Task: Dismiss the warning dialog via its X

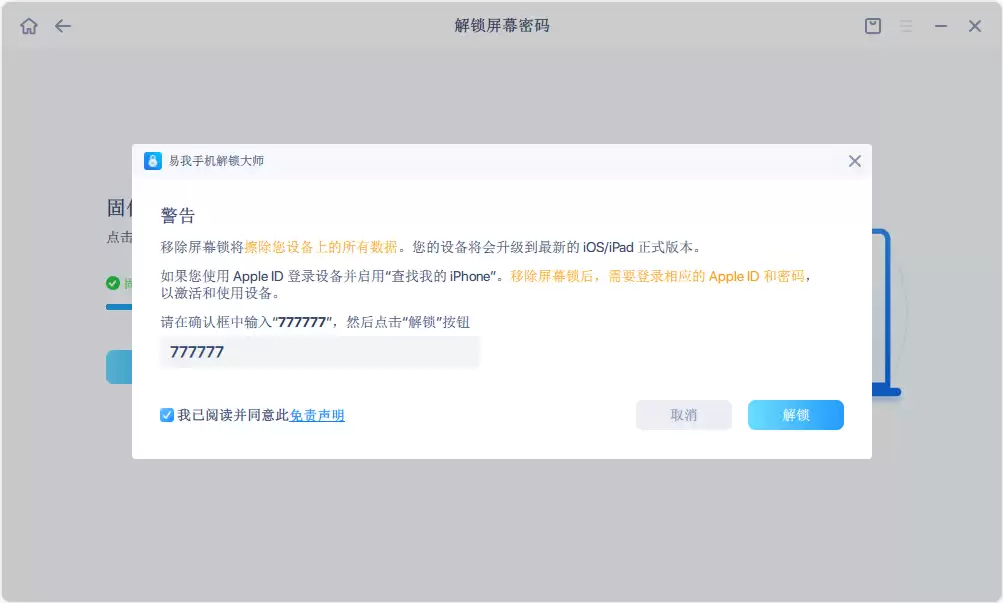Action: (855, 161)
